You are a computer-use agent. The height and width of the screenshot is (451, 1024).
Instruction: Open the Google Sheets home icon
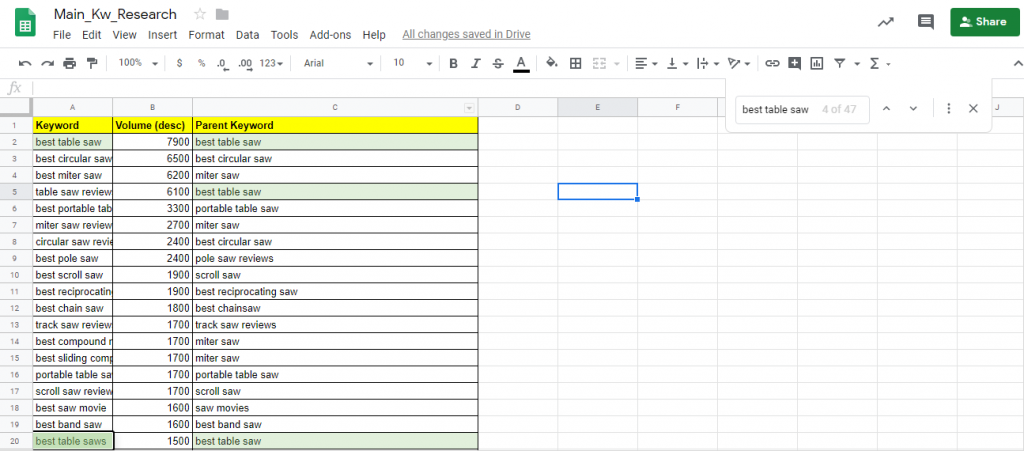point(25,23)
